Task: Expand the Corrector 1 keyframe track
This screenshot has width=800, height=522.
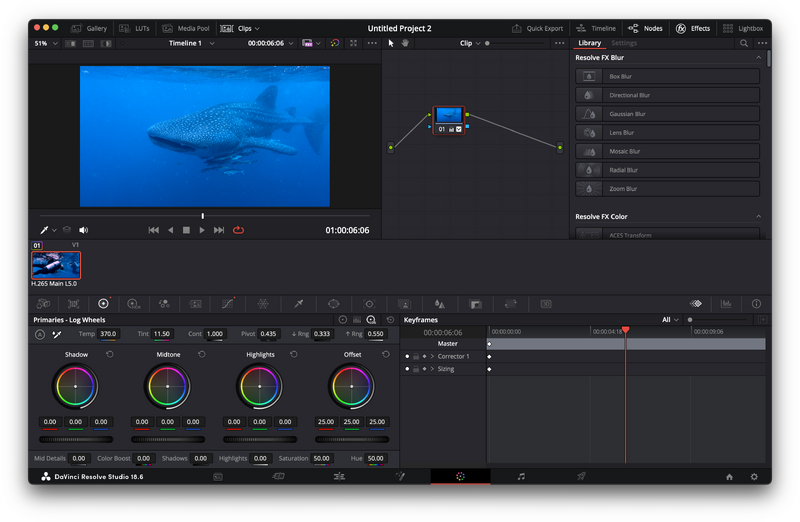Action: coord(432,356)
